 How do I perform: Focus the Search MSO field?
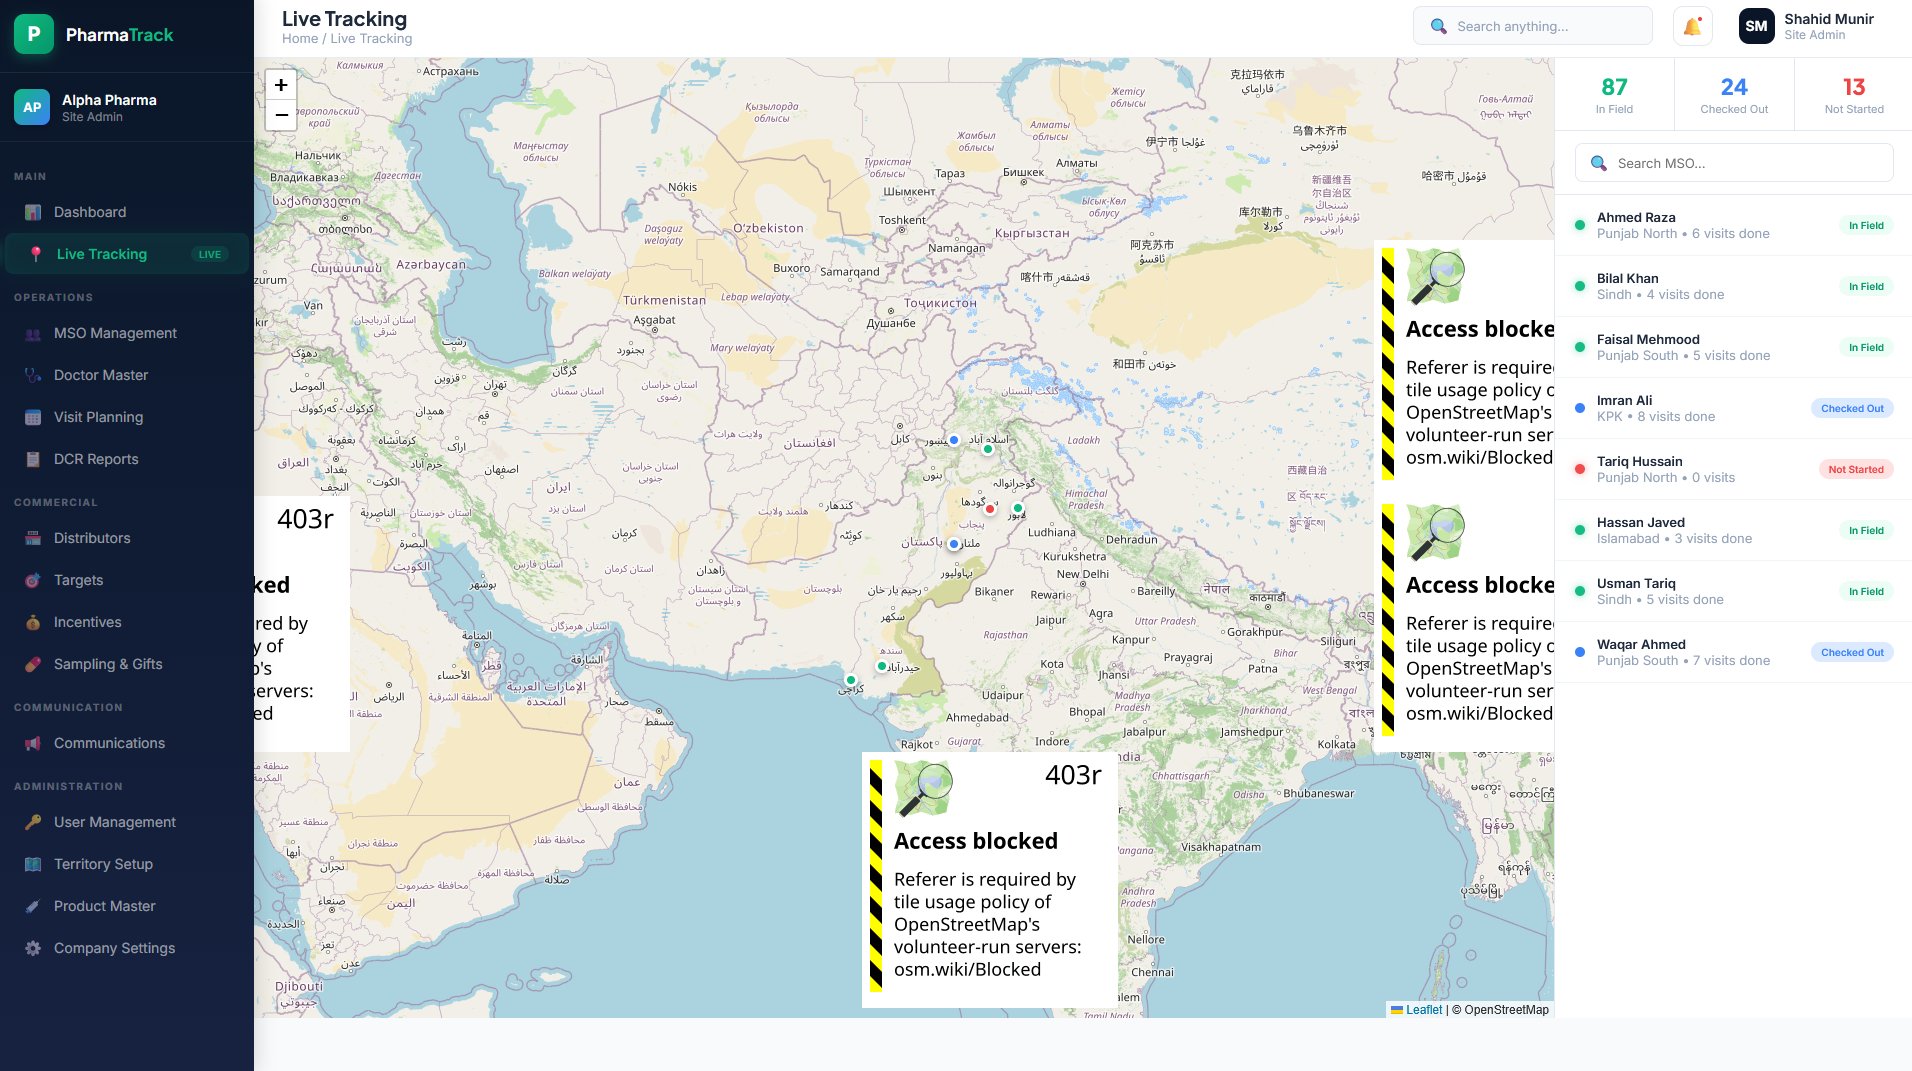pos(1734,163)
